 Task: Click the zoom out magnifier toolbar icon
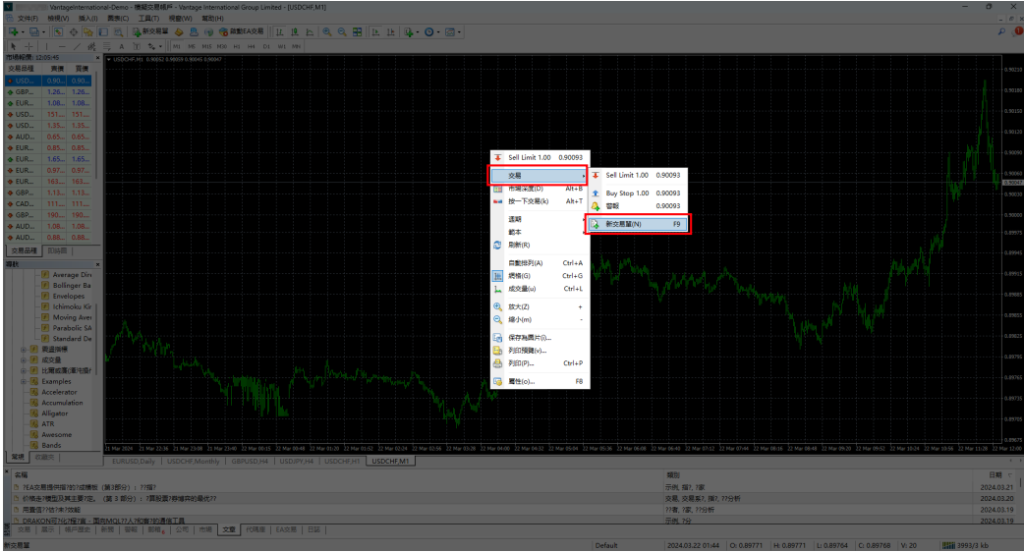pyautogui.click(x=342, y=32)
